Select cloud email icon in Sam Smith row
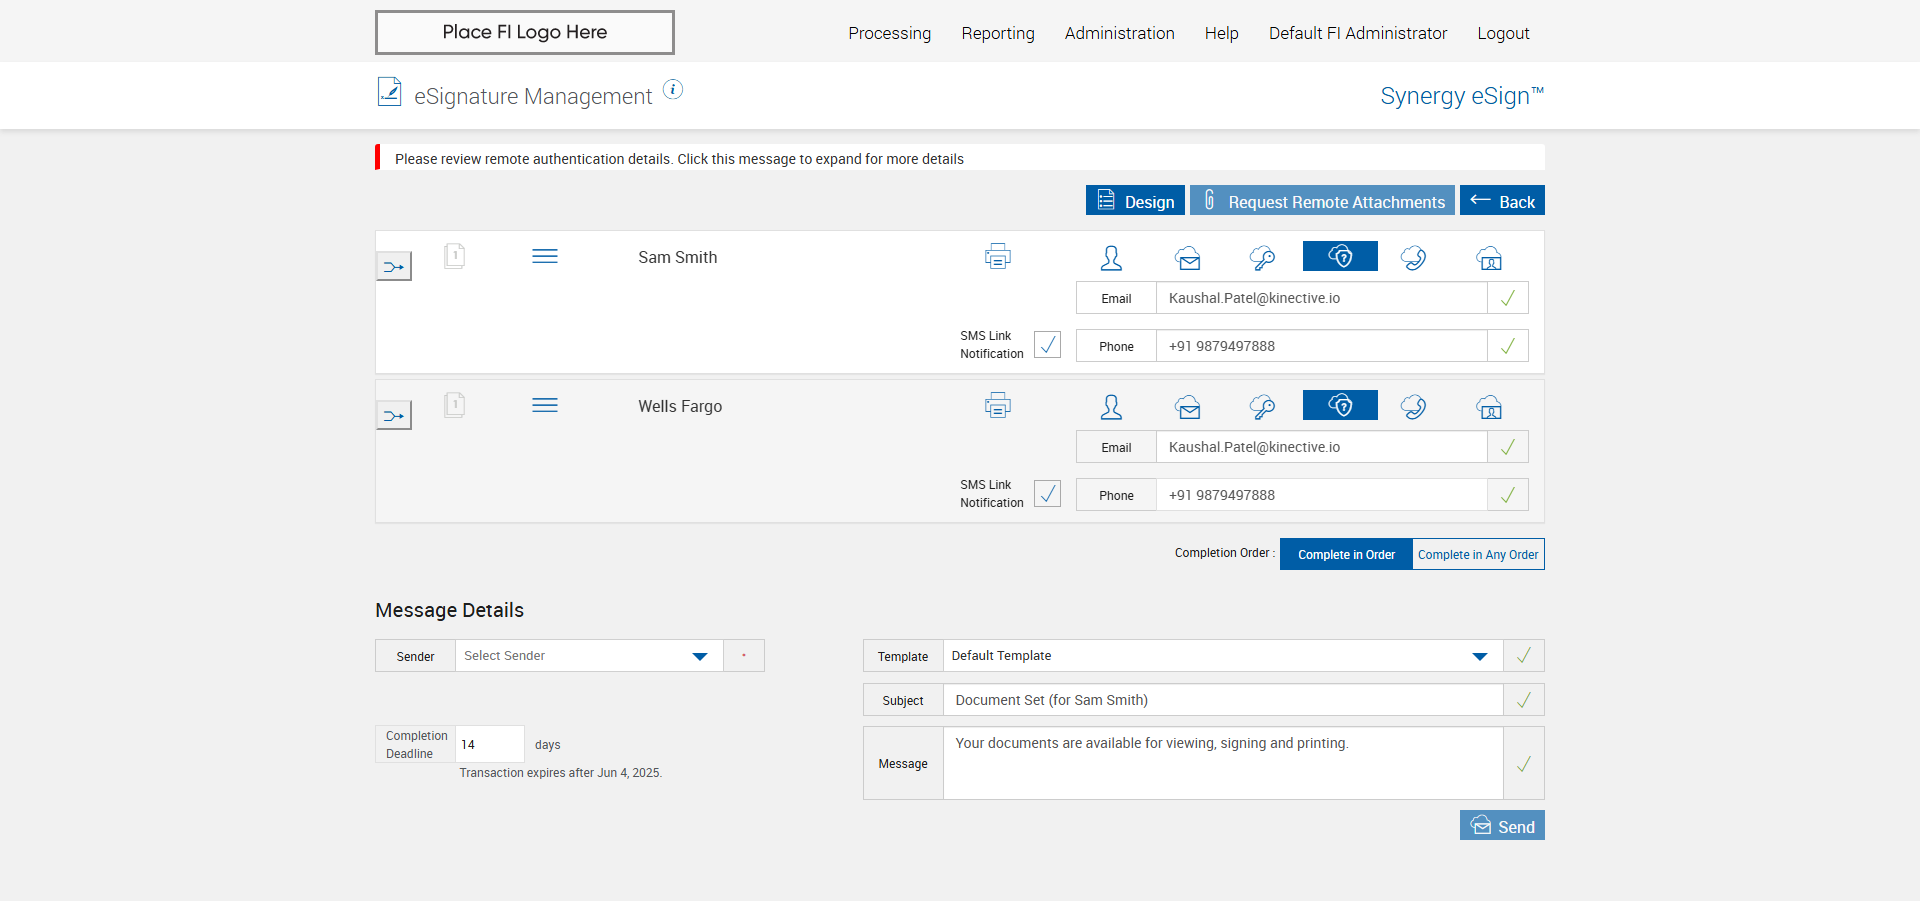This screenshot has width=1920, height=901. 1188,258
